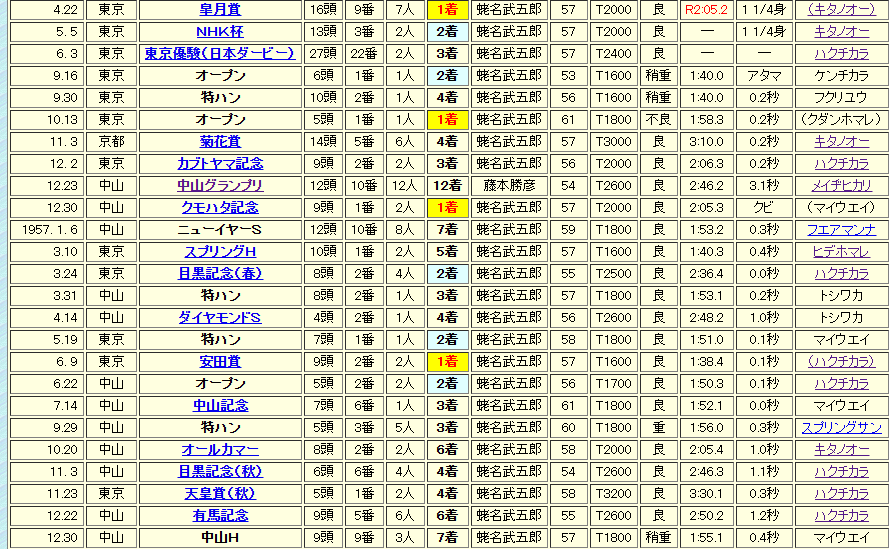This screenshot has width=889, height=549.
Task: Open ハクチカラ link in 有馬記念 row
Action: click(841, 516)
